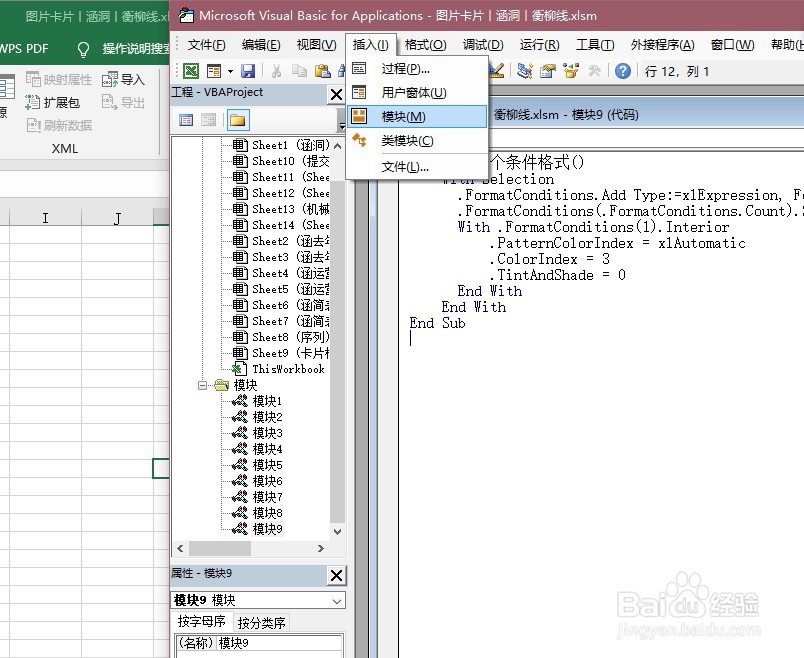This screenshot has height=658, width=804.
Task: Click project tree horizontal scroll left arrow
Action: coord(180,548)
